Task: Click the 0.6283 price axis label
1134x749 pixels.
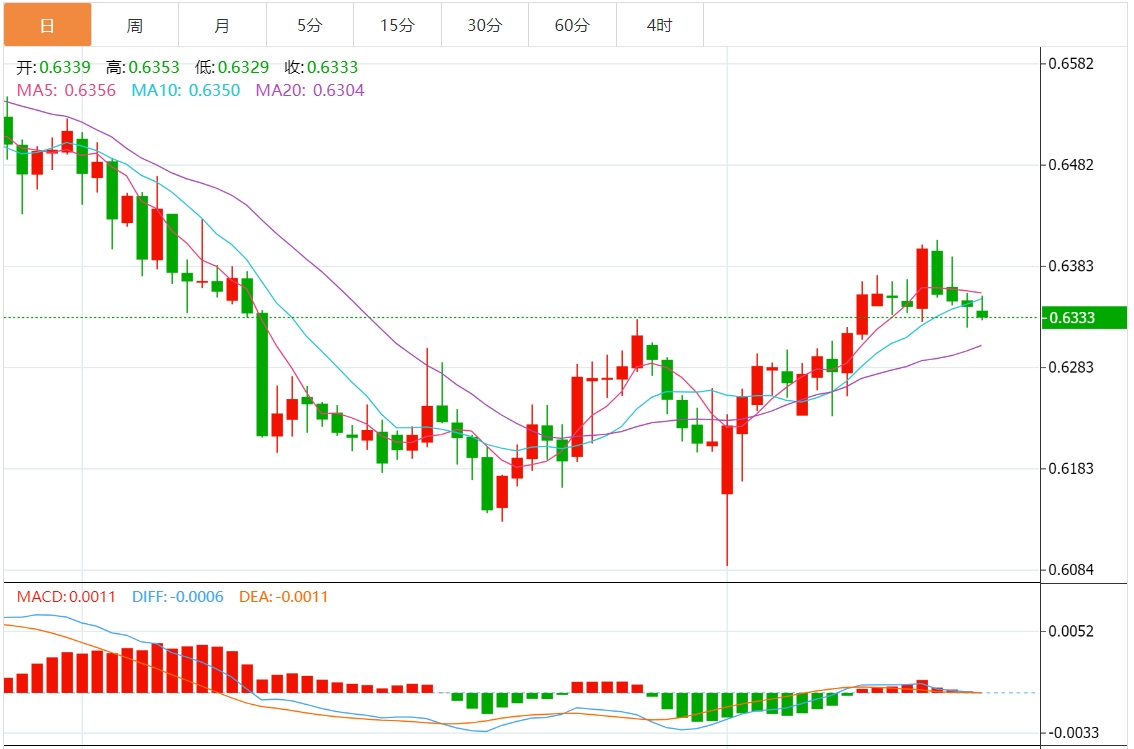Action: 1072,367
